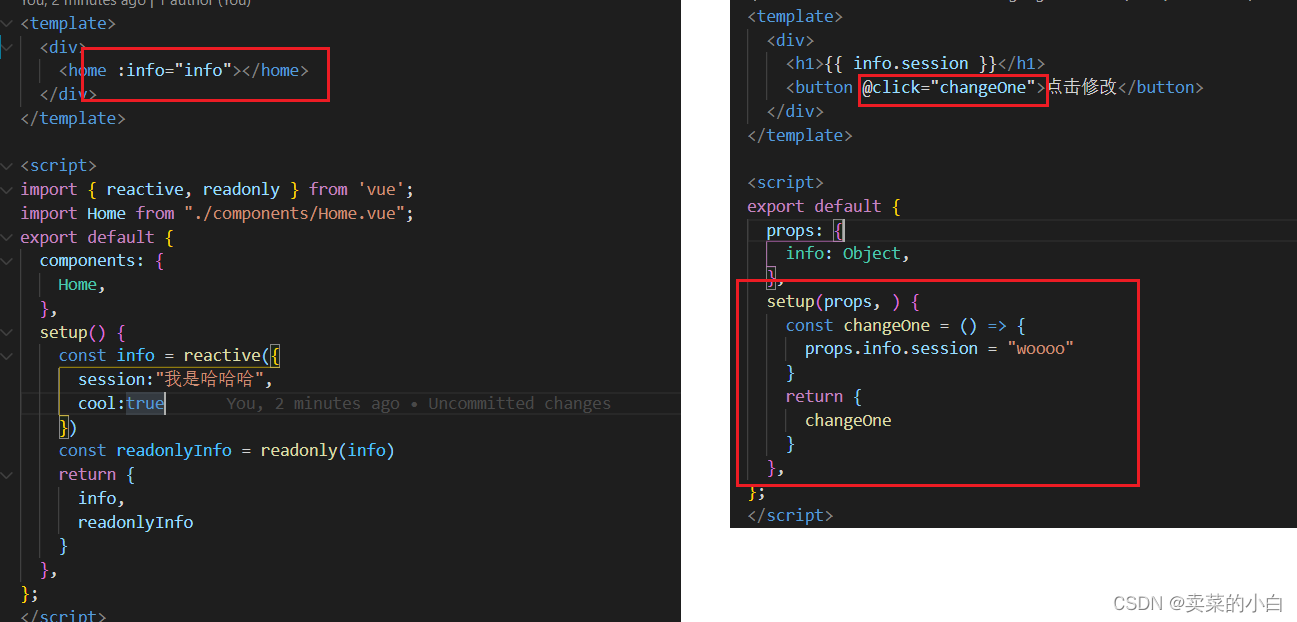
Task: Click 'components: {' line in left editor
Action: pos(102,260)
